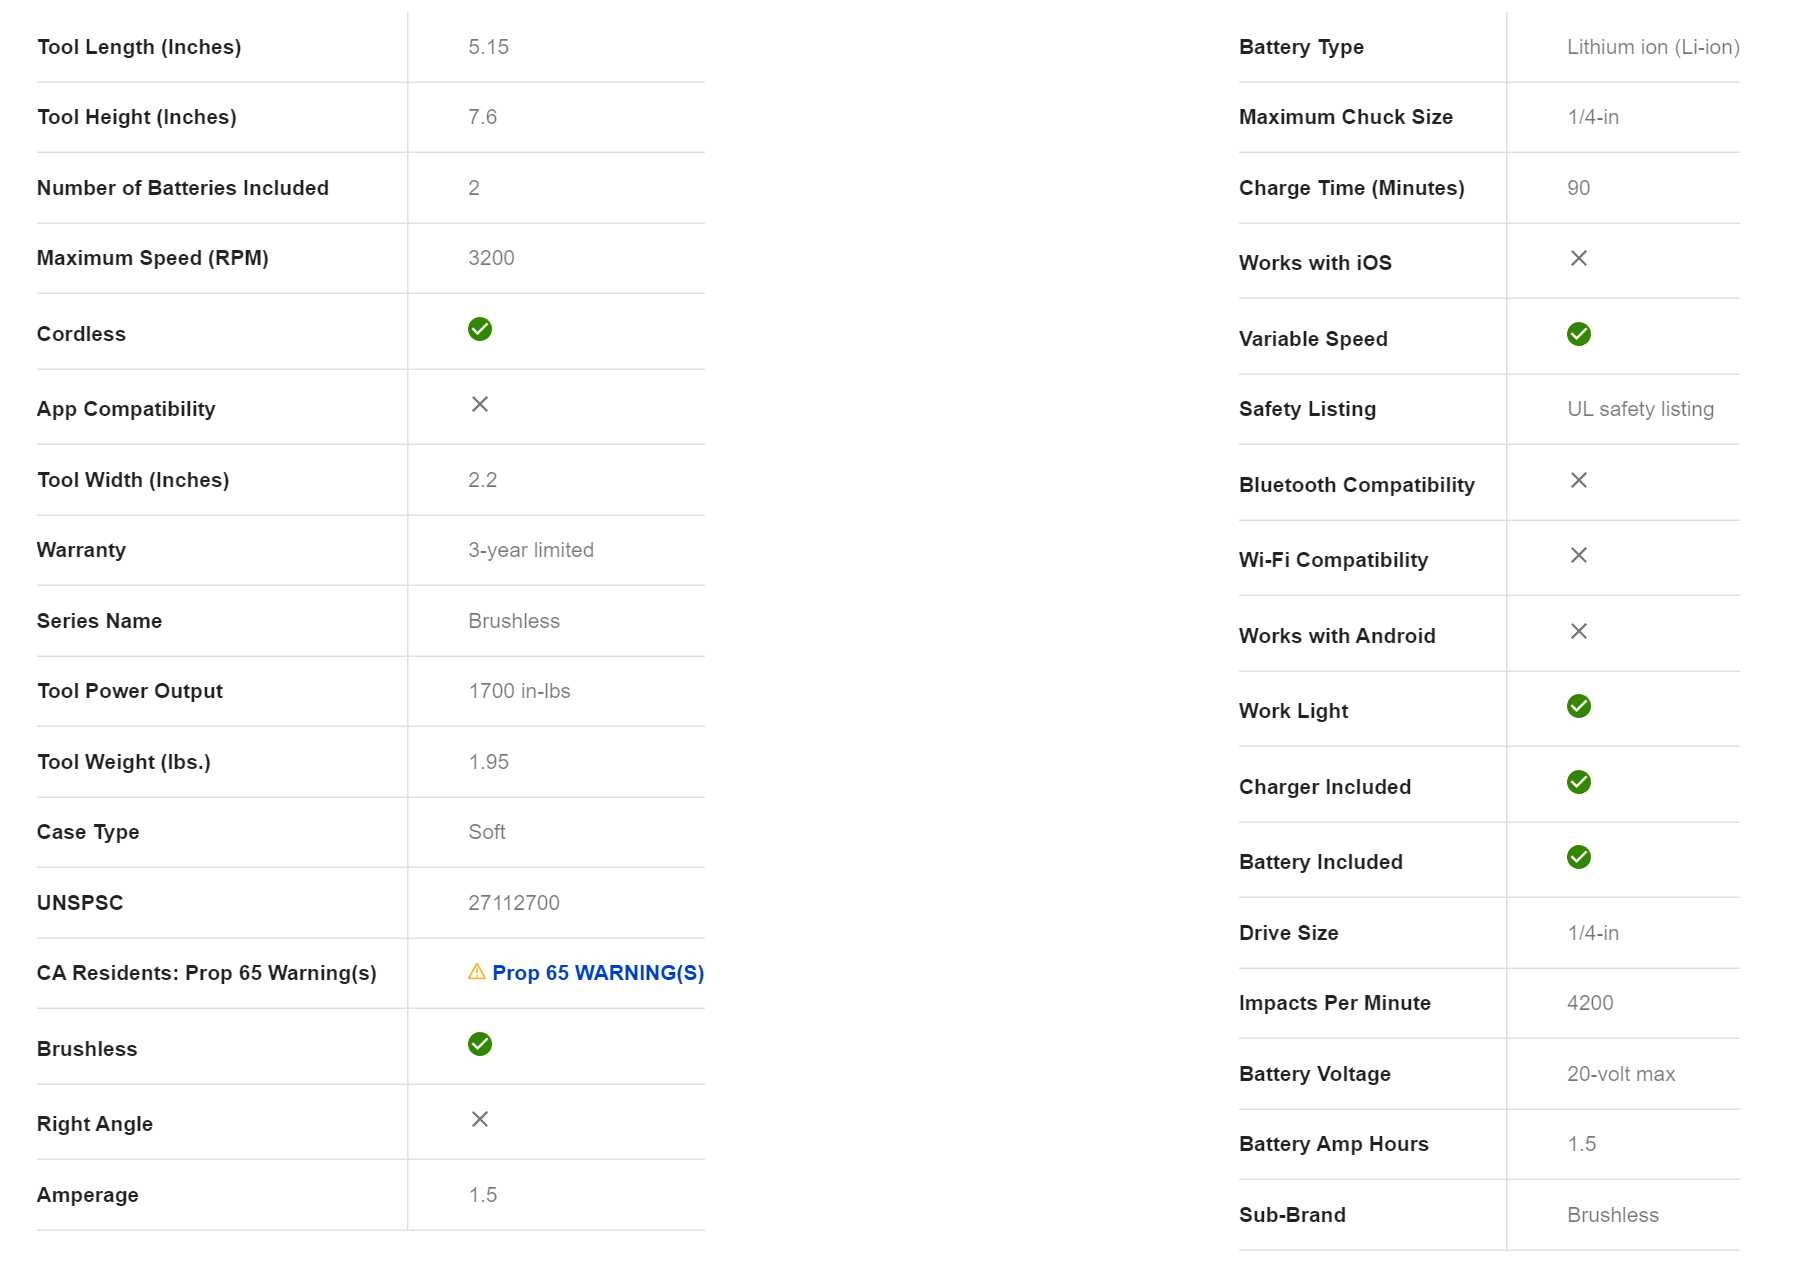This screenshot has height=1272, width=1799.
Task: Click the X icon for Right Angle
Action: pyautogui.click(x=480, y=1119)
